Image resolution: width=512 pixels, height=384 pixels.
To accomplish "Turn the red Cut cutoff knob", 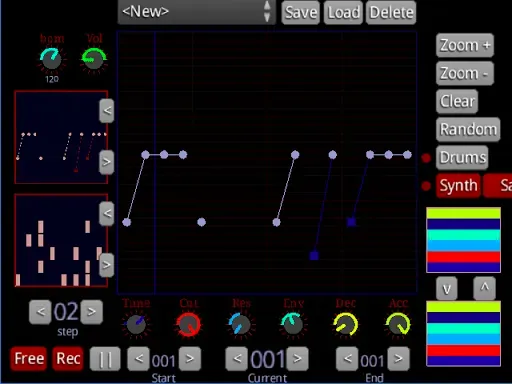I will (x=188, y=324).
